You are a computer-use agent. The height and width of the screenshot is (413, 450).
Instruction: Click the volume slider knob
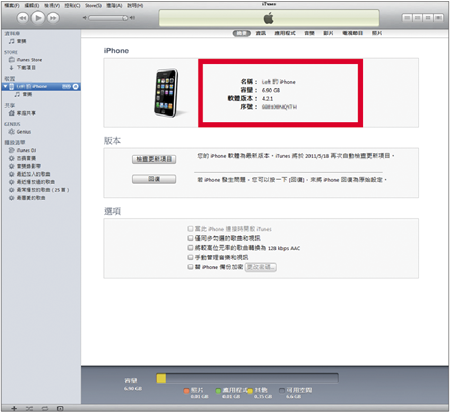click(x=125, y=18)
